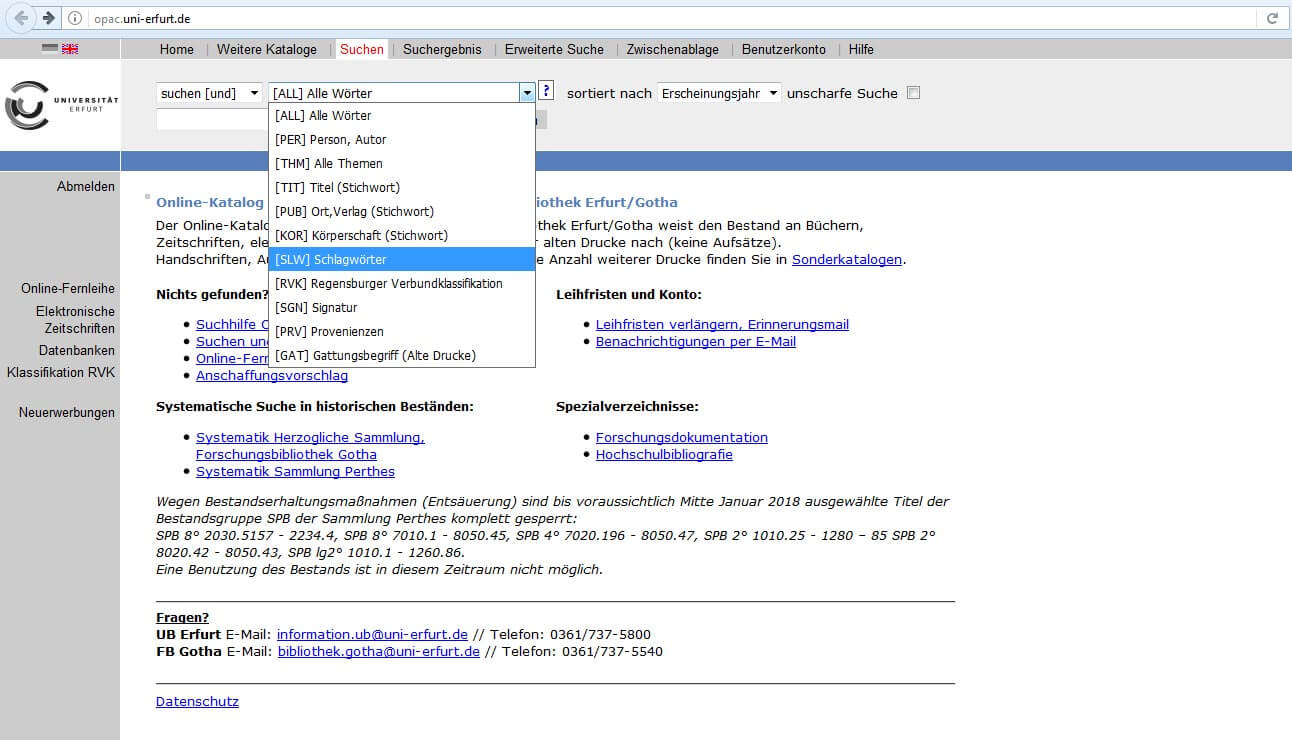Expand the Erscheinungsjahr sort dropdown
1292x740 pixels.
point(719,93)
